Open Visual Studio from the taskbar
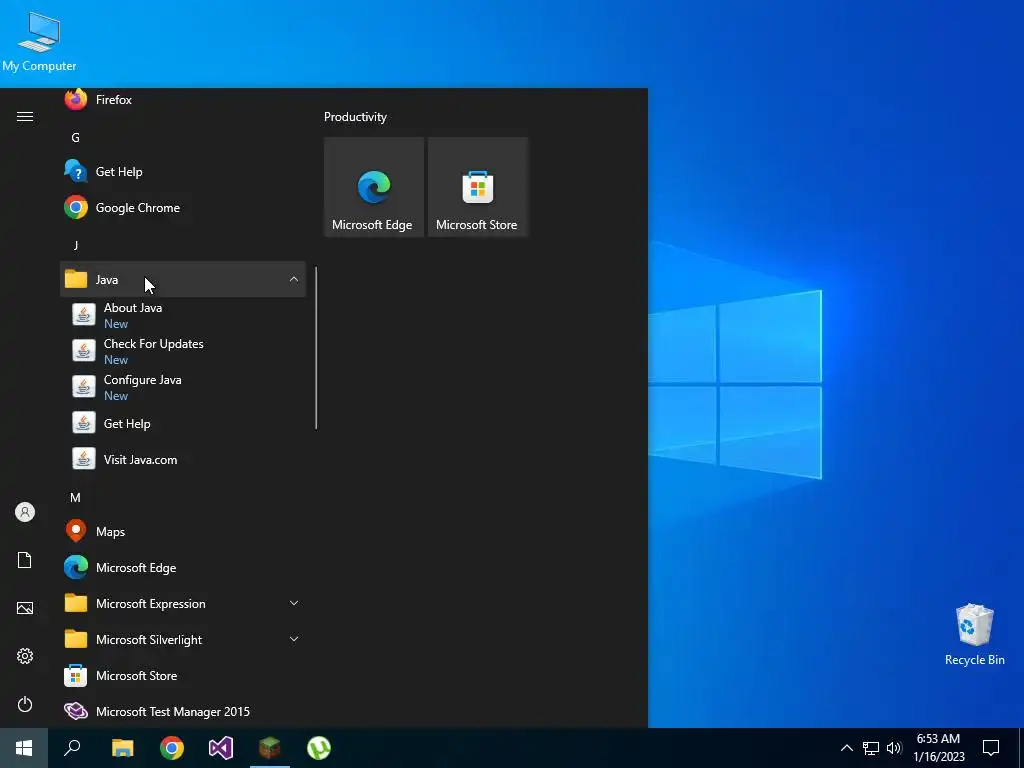 coord(221,748)
